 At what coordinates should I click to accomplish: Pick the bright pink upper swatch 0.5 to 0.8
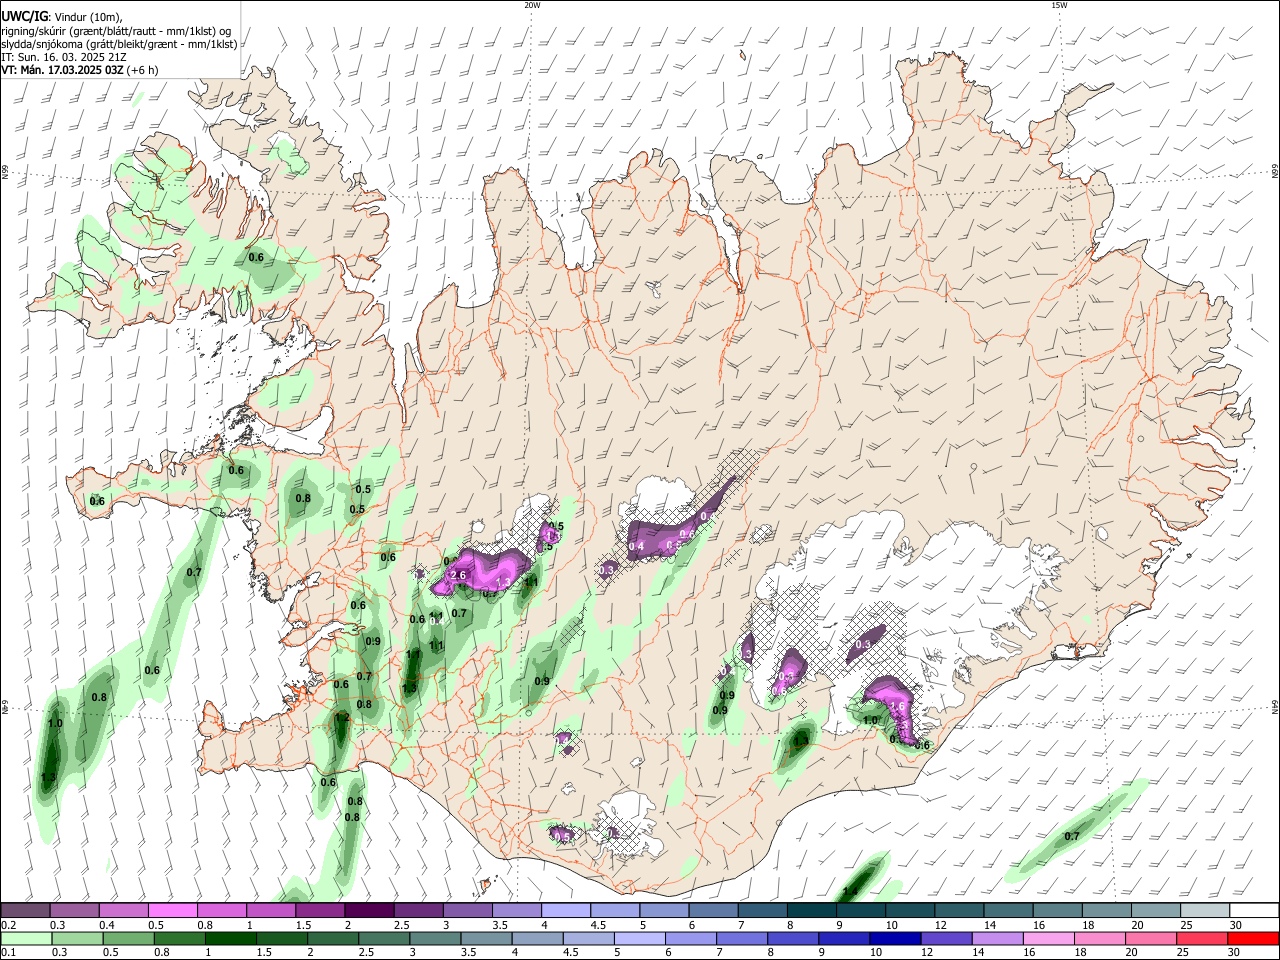coord(172,911)
